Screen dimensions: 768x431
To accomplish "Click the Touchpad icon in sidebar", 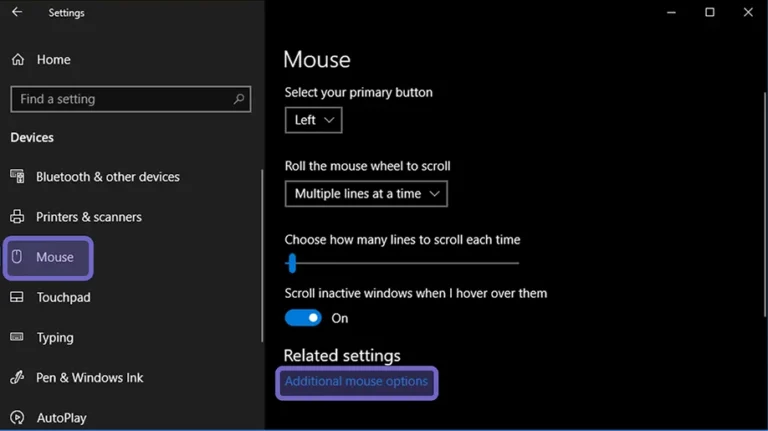I will click(x=17, y=297).
